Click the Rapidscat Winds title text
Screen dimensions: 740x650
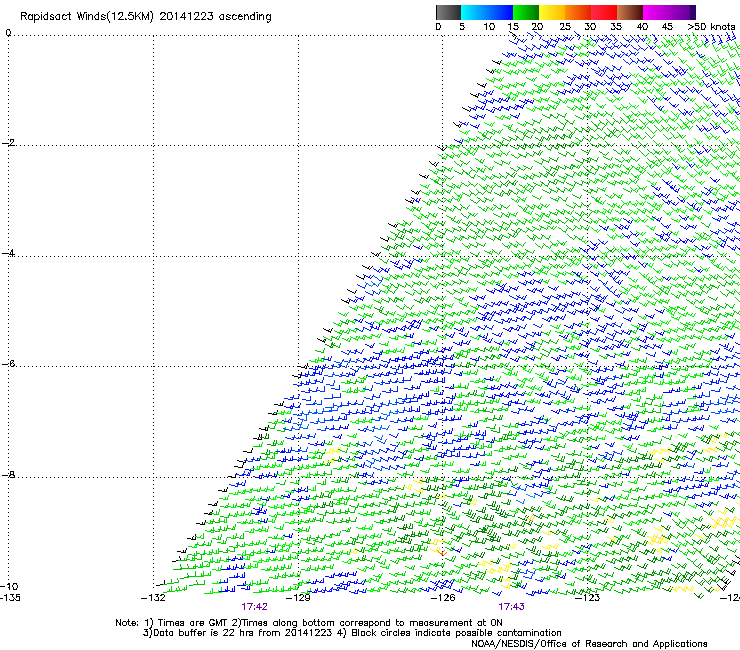(145, 17)
